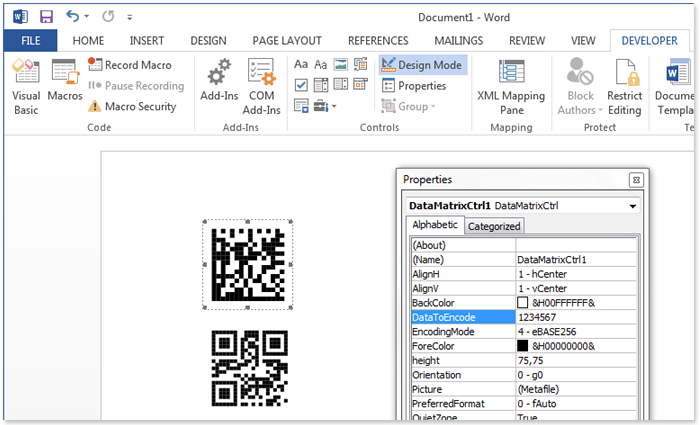This screenshot has height=425, width=700.
Task: Open the Undo history dropdown arrow
Action: pyautogui.click(x=87, y=17)
